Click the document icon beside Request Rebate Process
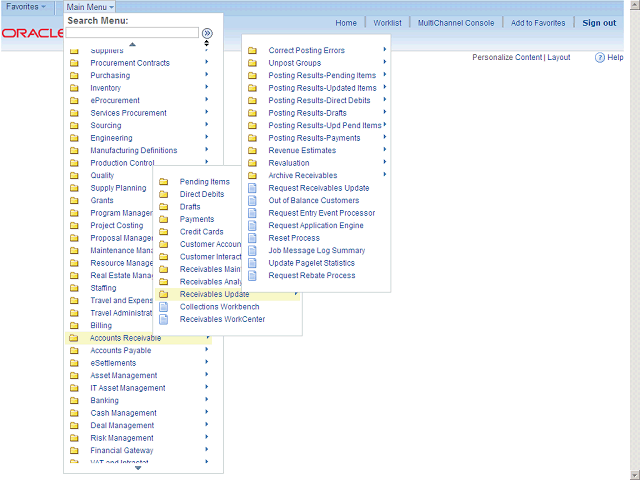Viewport: 640px width, 480px height. point(252,275)
